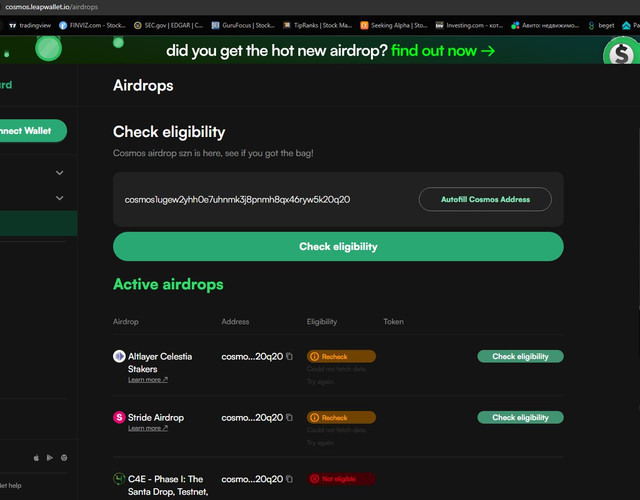Image resolution: width=640 pixels, height=500 pixels.
Task: Expand the second sidebar chevron section
Action: click(x=60, y=198)
